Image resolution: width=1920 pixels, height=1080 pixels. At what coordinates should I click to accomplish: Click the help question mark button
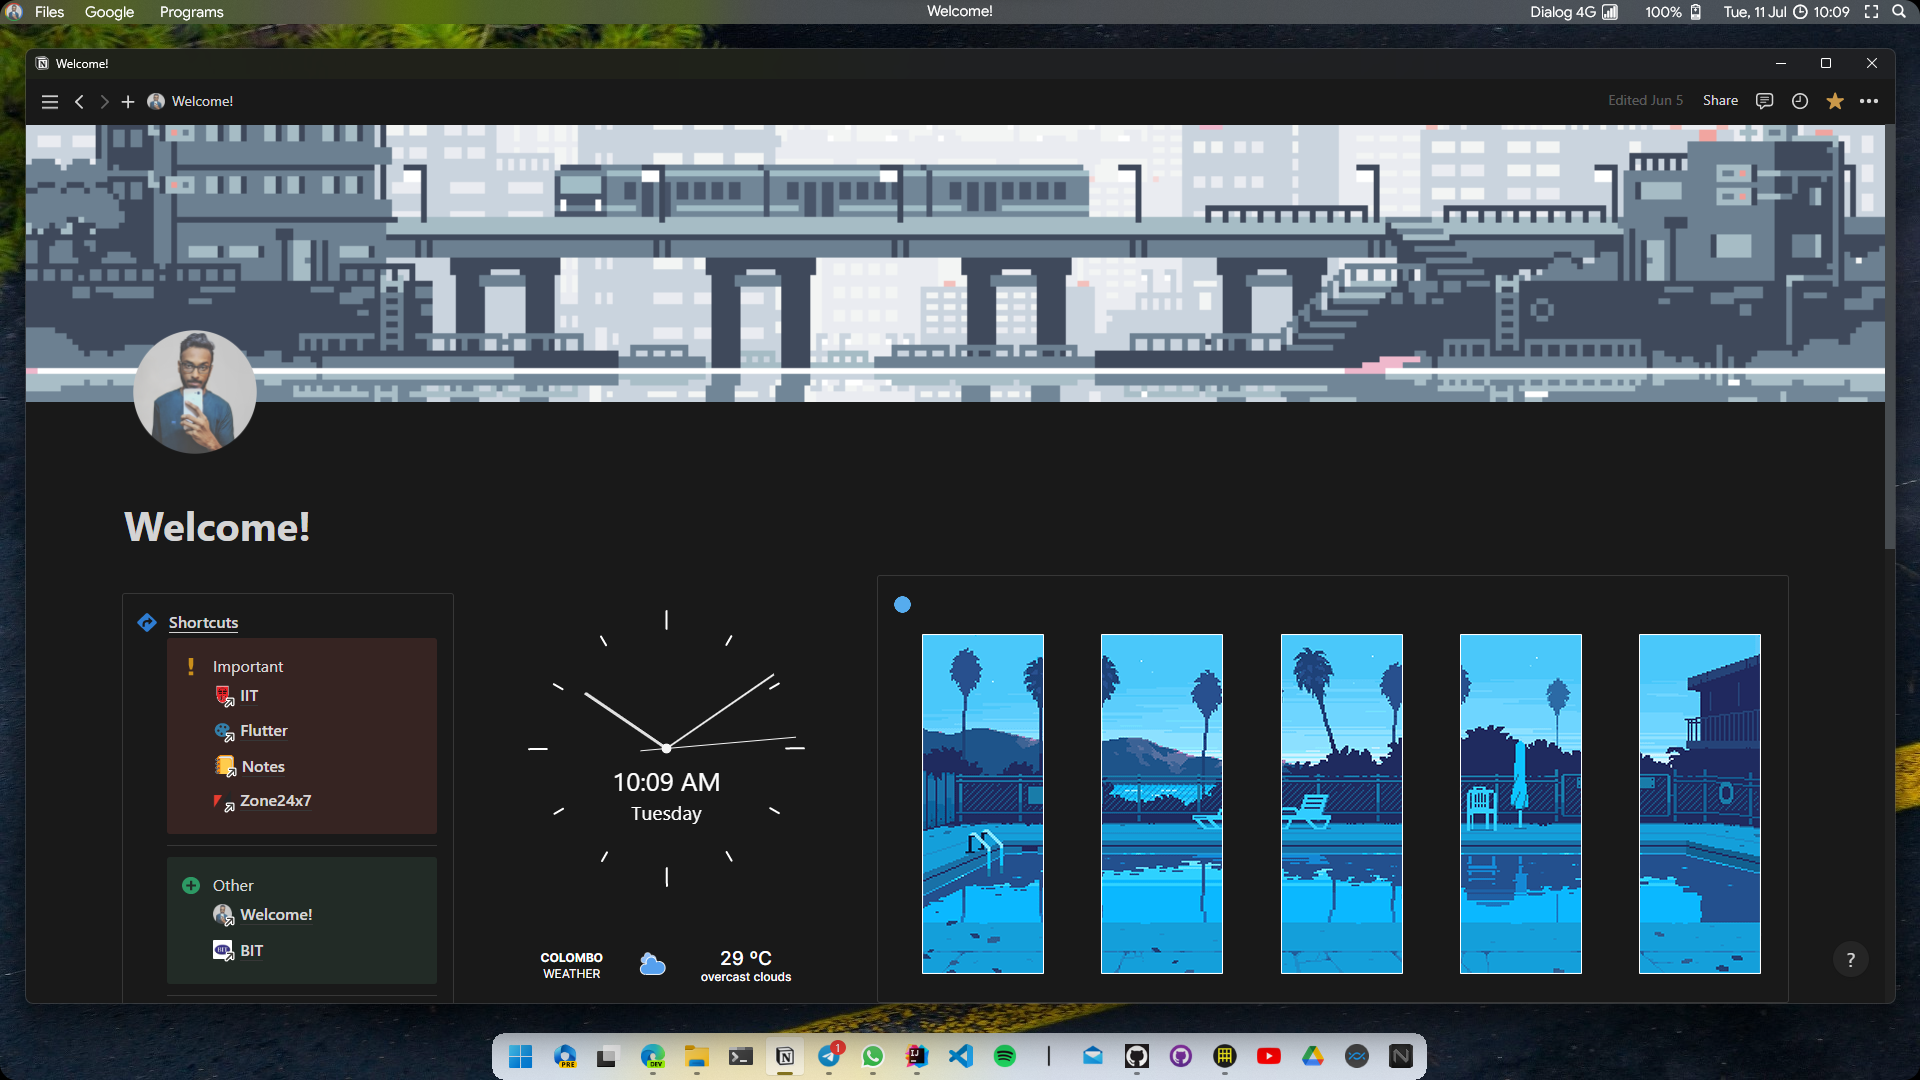coord(1850,960)
